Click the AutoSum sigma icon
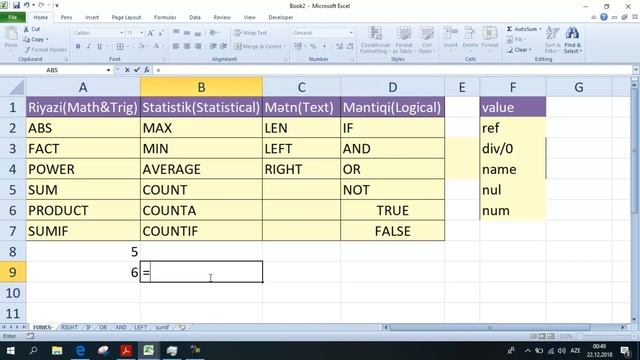640x360 pixels. [x=509, y=29]
